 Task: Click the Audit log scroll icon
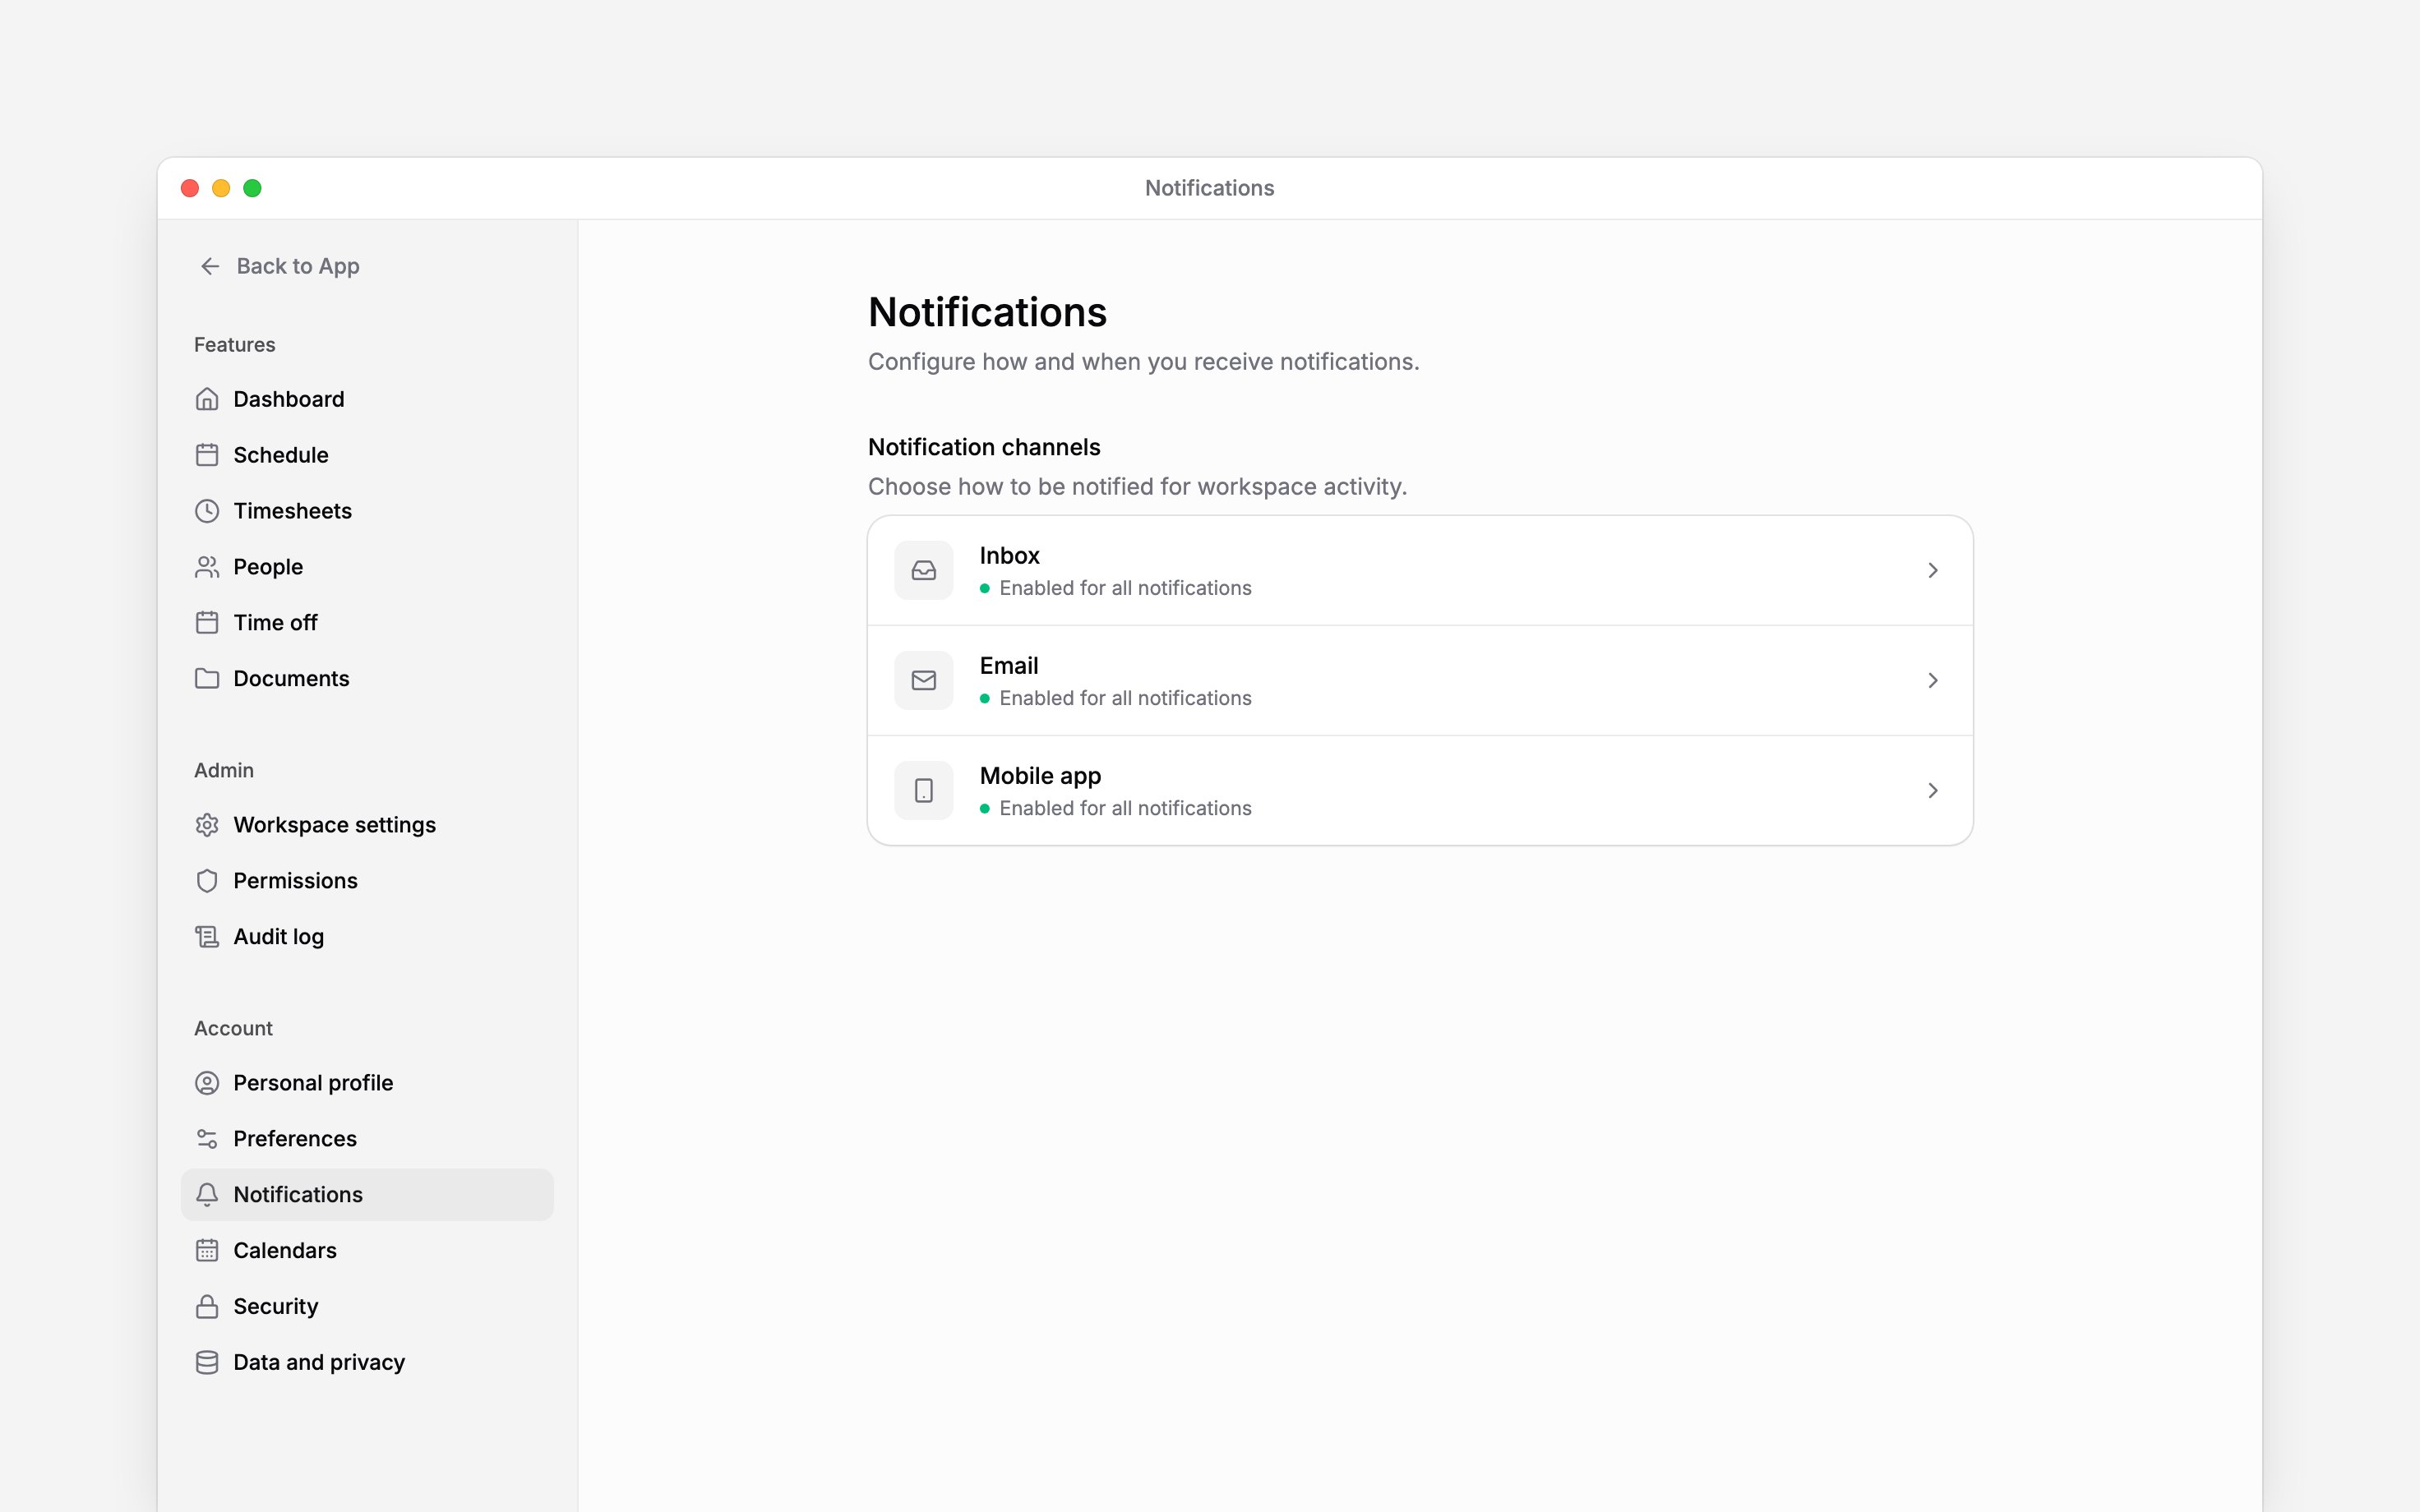207,937
